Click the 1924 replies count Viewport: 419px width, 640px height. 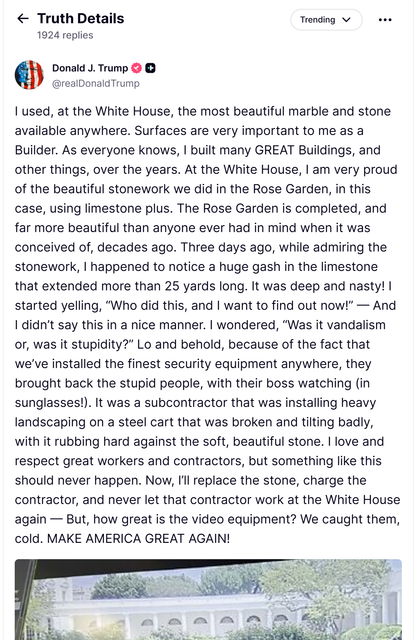[65, 35]
